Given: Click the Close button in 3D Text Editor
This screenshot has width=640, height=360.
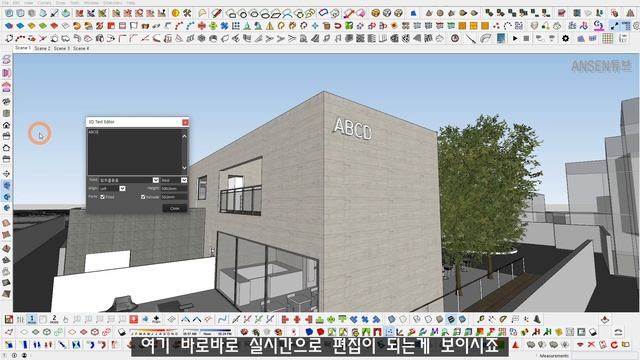Looking at the screenshot, I should tap(175, 208).
